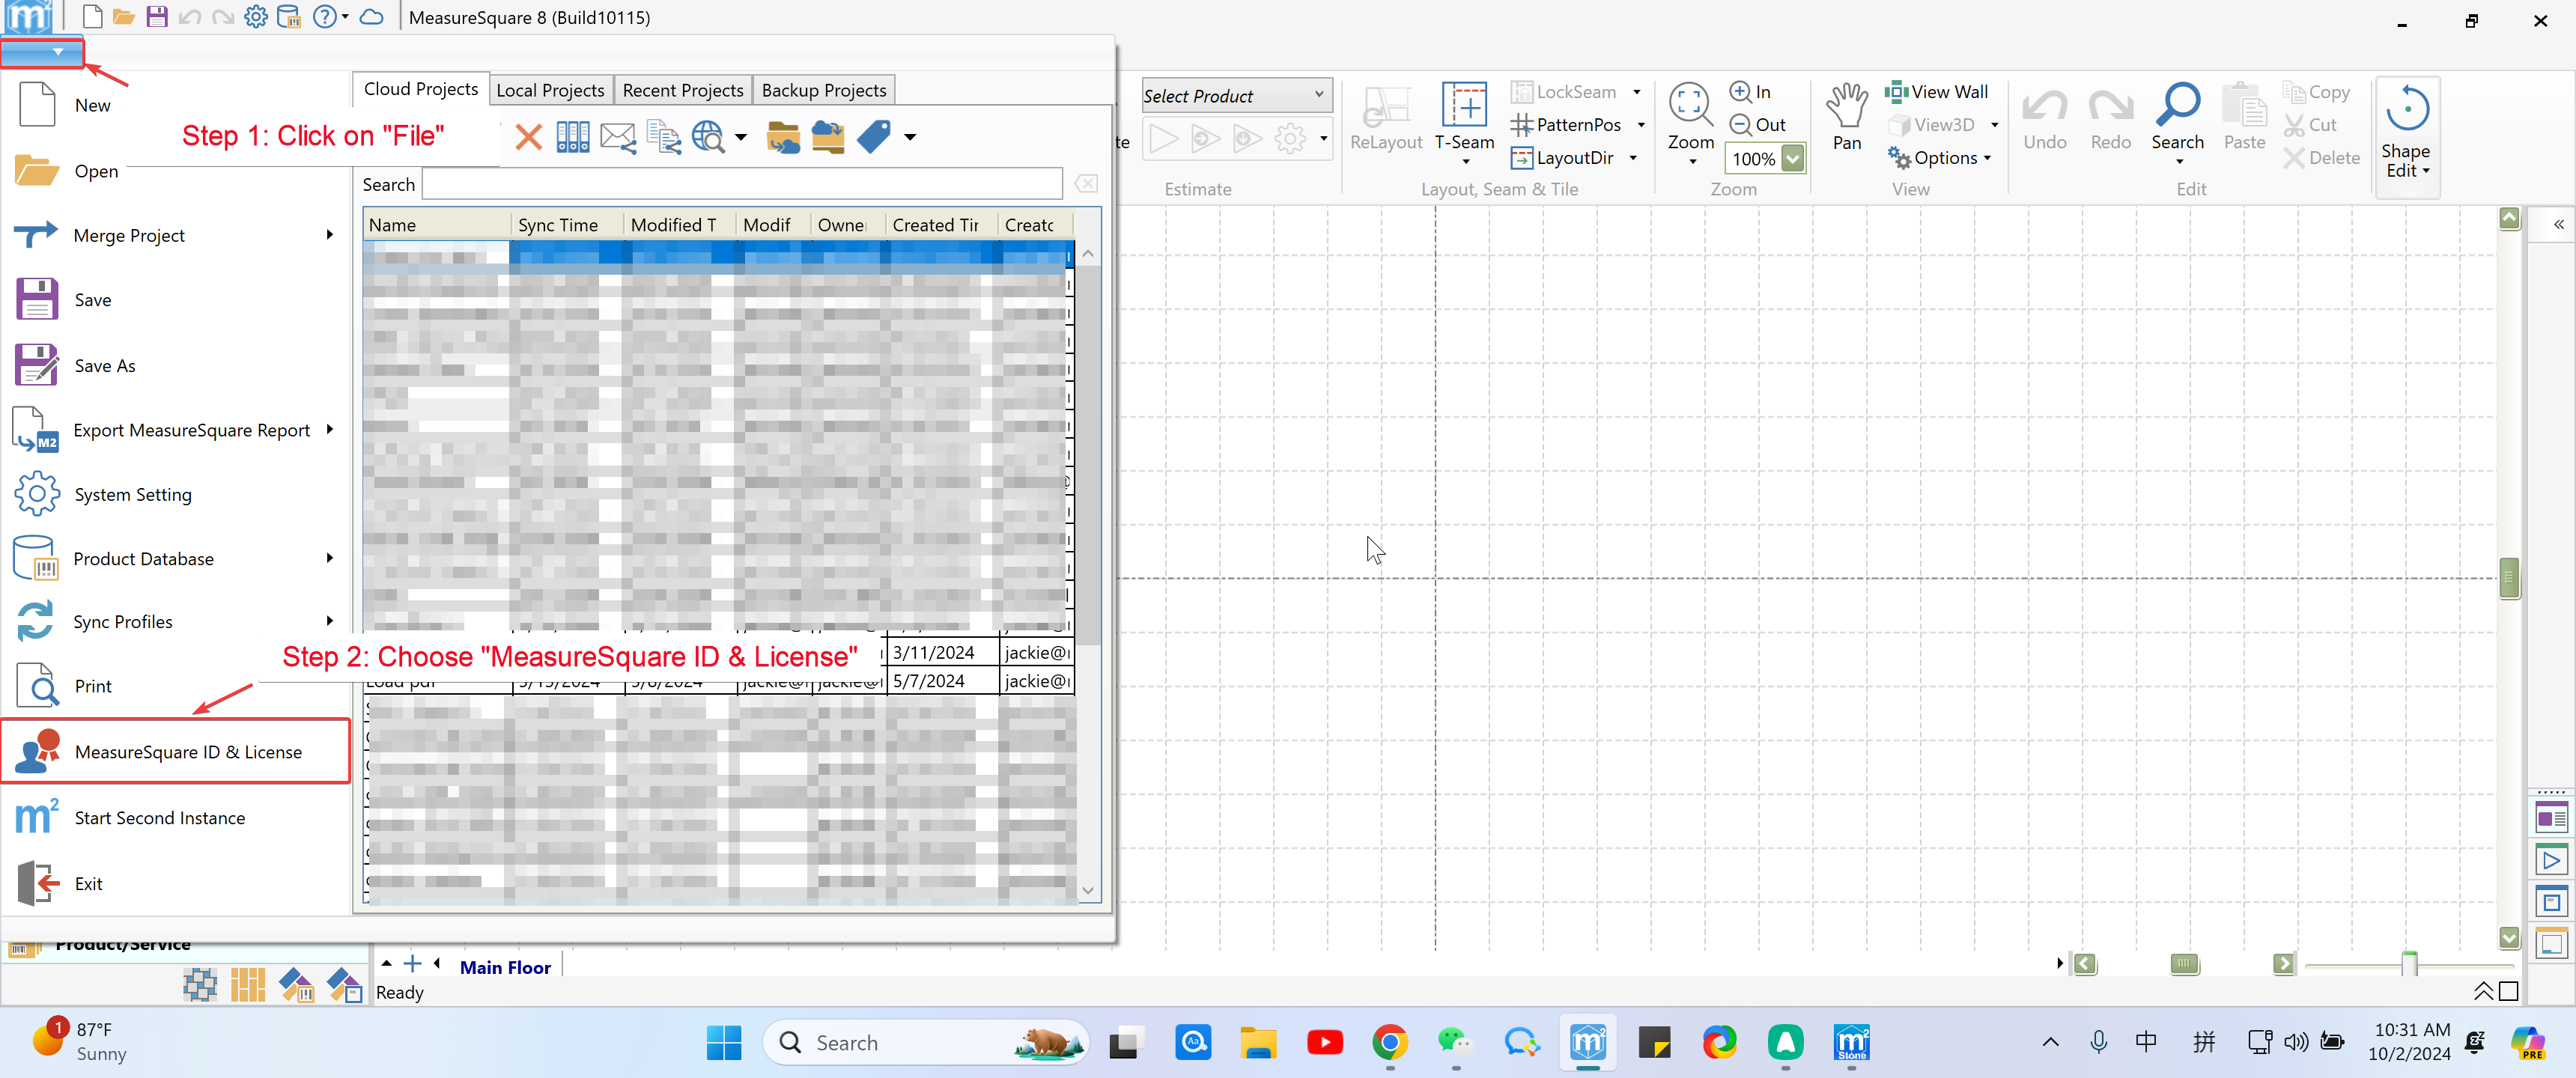Expand the Merge Project submenu arrow

[329, 235]
